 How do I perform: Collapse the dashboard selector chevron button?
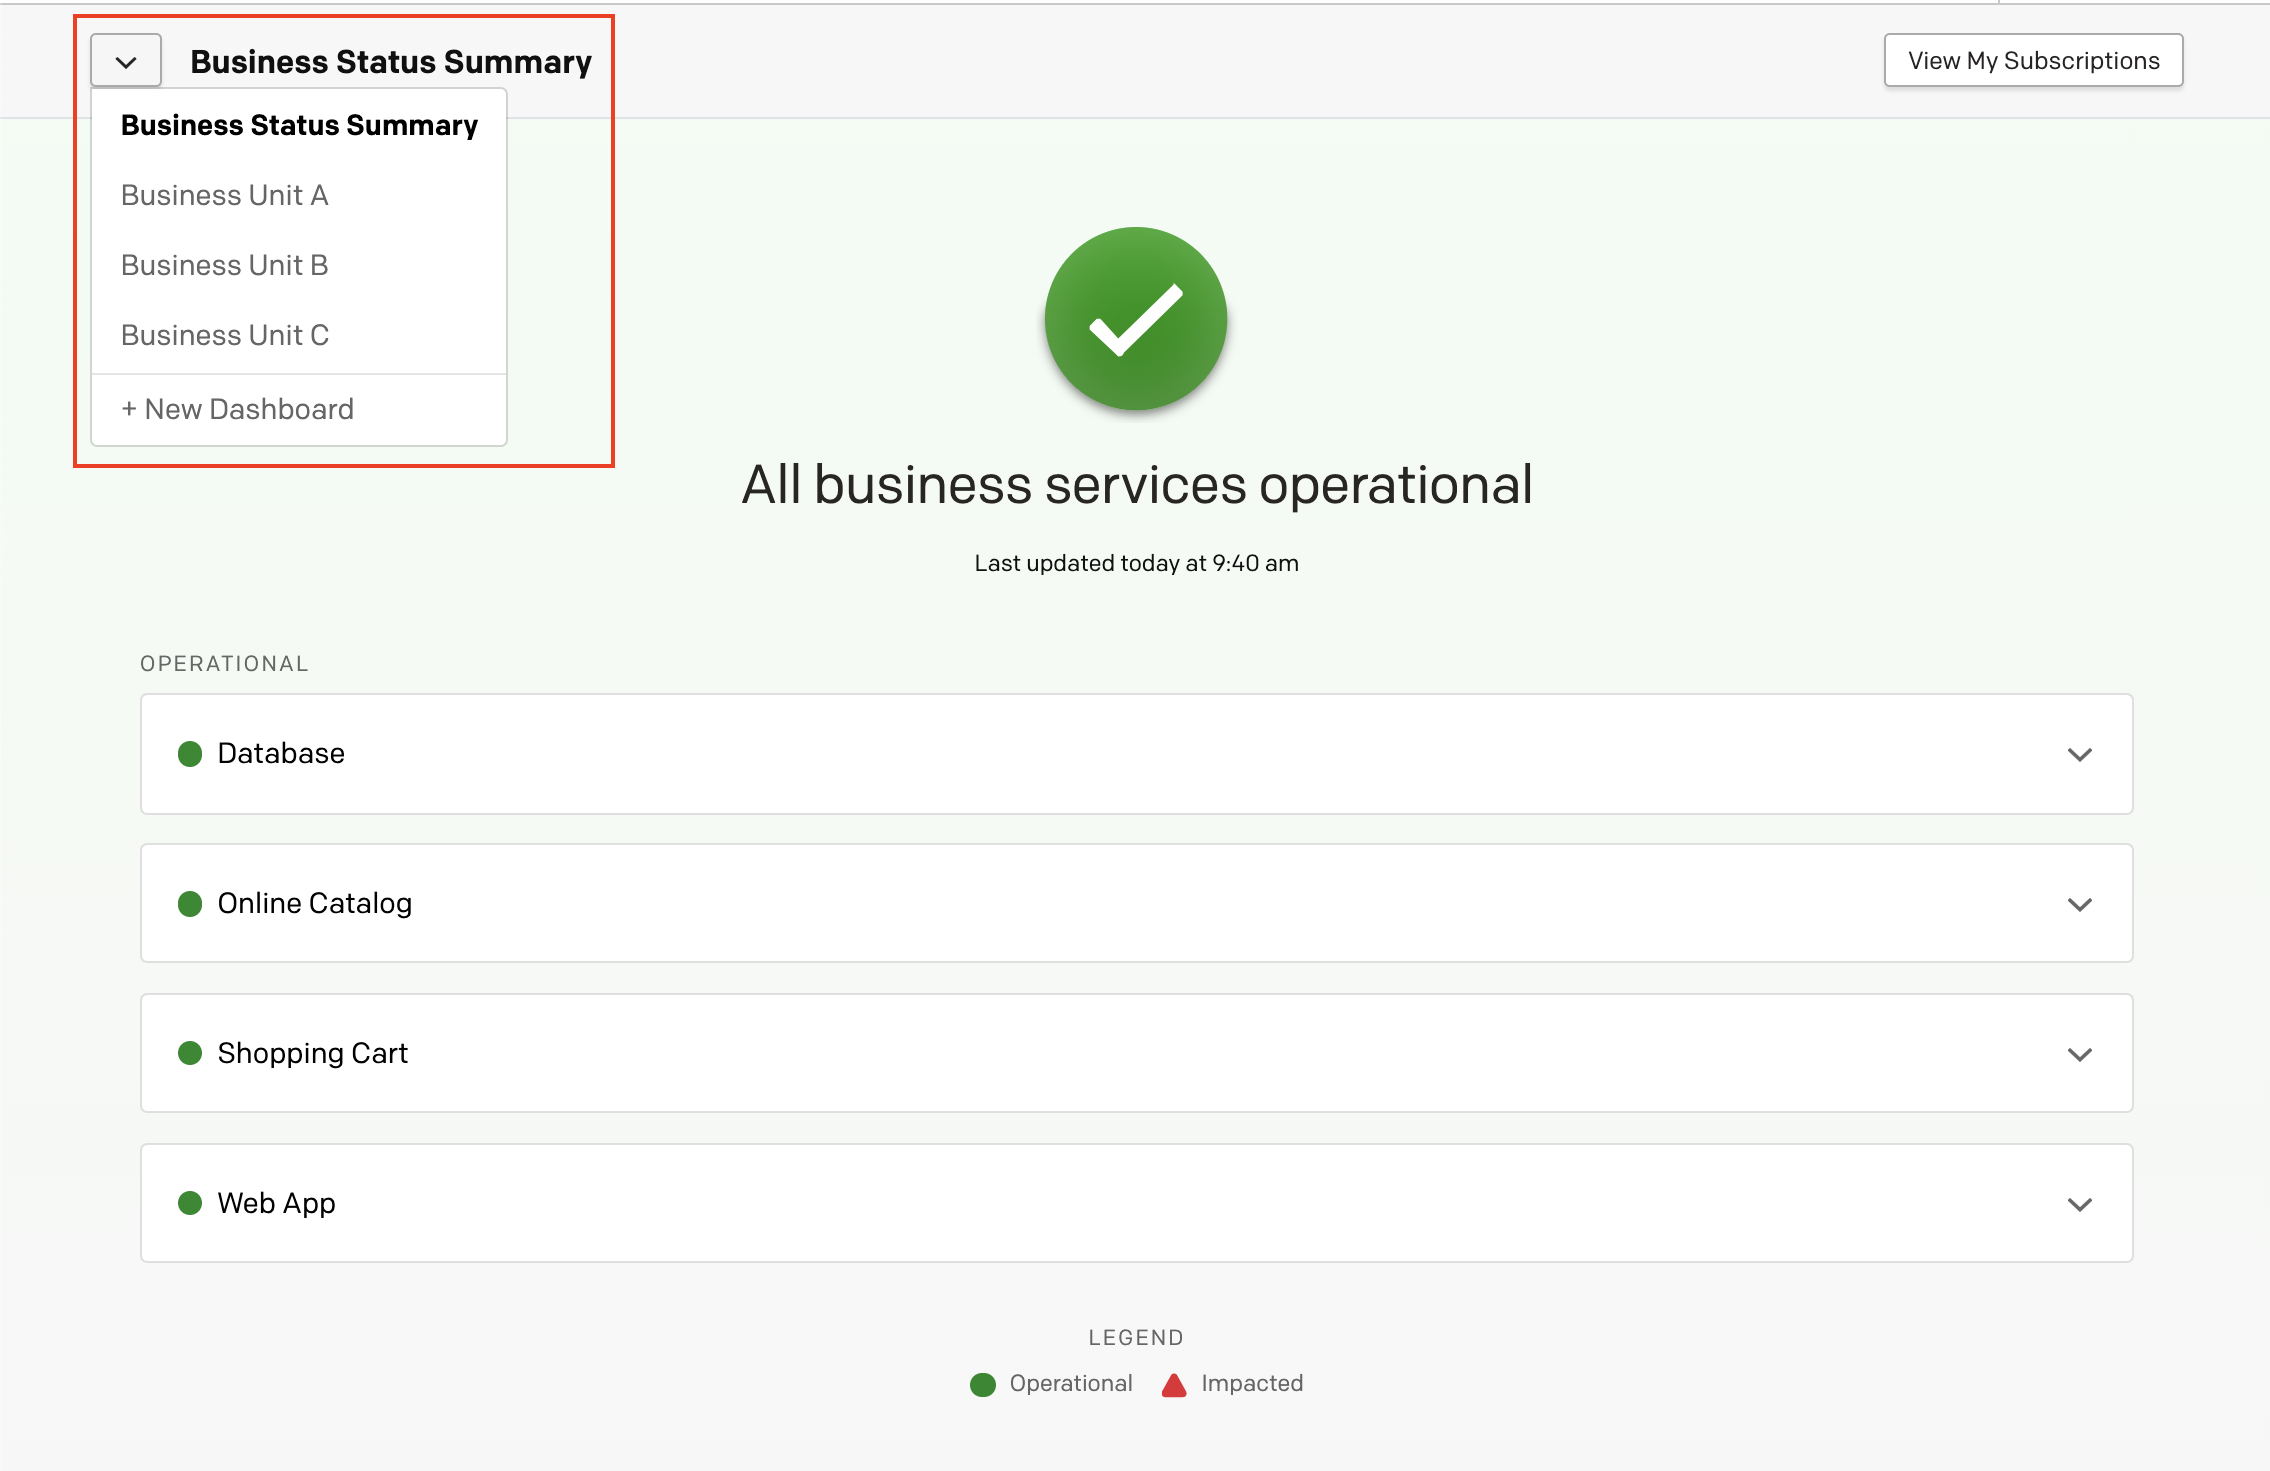coord(126,62)
